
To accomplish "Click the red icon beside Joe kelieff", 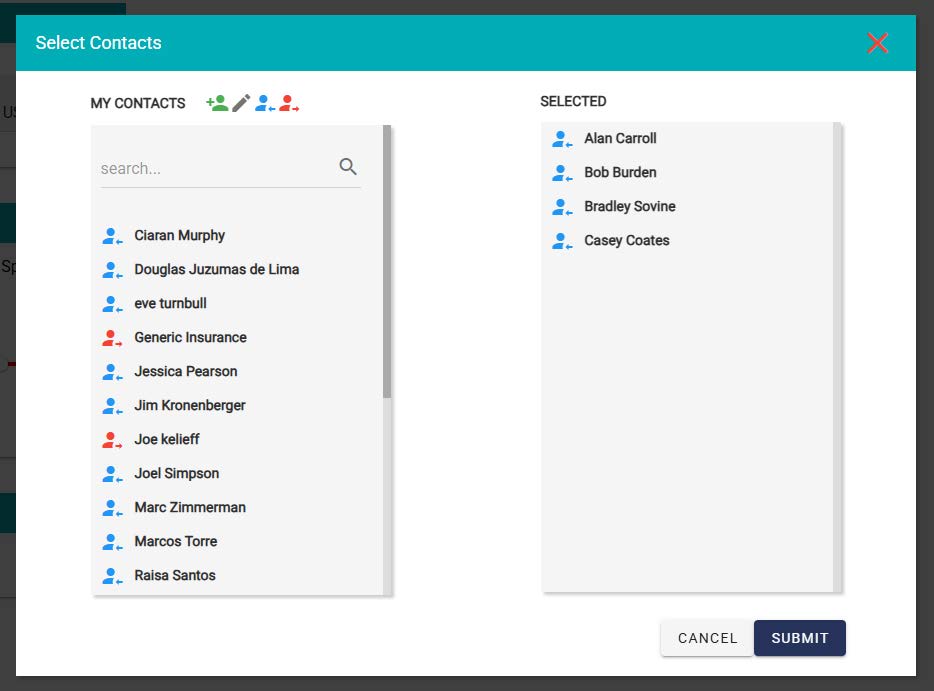I will [x=112, y=440].
